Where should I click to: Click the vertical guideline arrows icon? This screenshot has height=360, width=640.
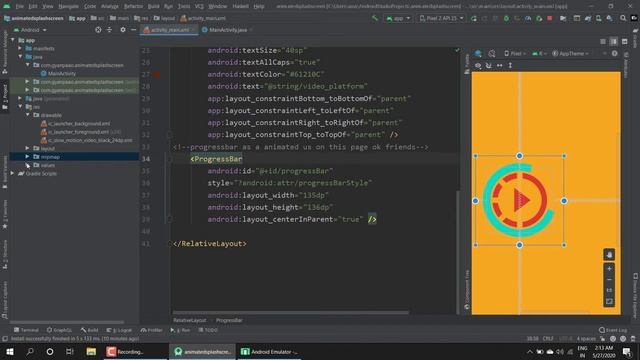510,65
